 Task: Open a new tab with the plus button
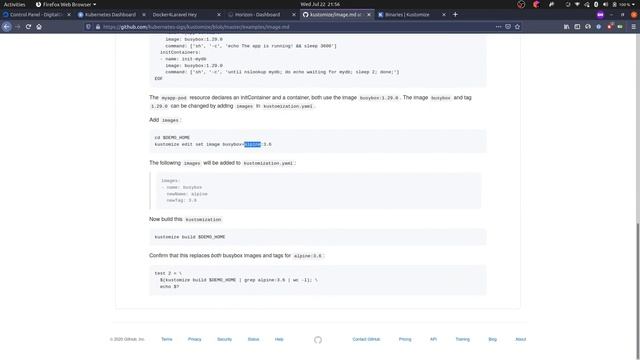coord(455,14)
